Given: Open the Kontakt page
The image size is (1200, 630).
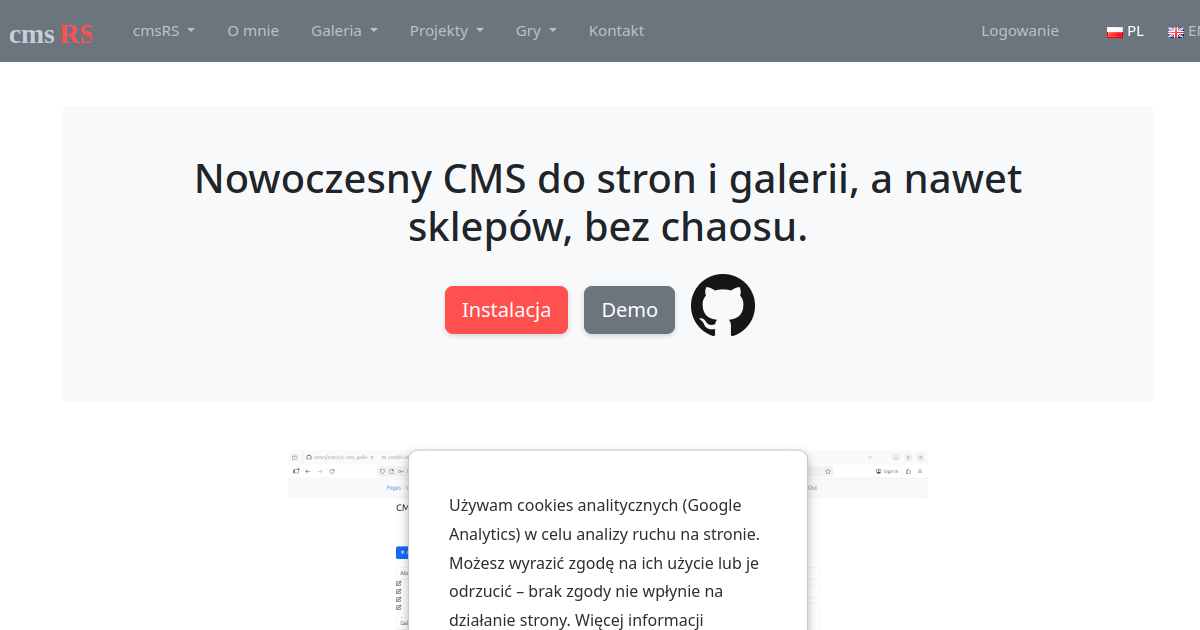Looking at the screenshot, I should click(x=616, y=31).
